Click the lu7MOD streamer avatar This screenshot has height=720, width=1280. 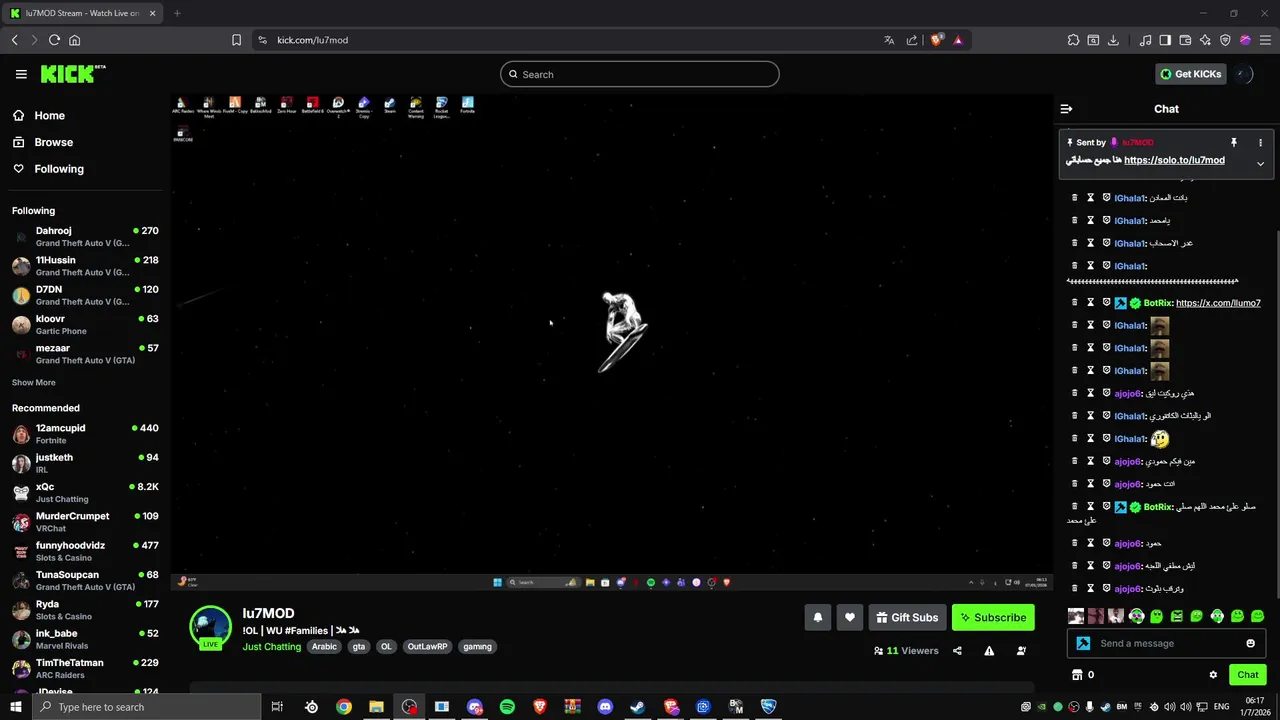[211, 627]
